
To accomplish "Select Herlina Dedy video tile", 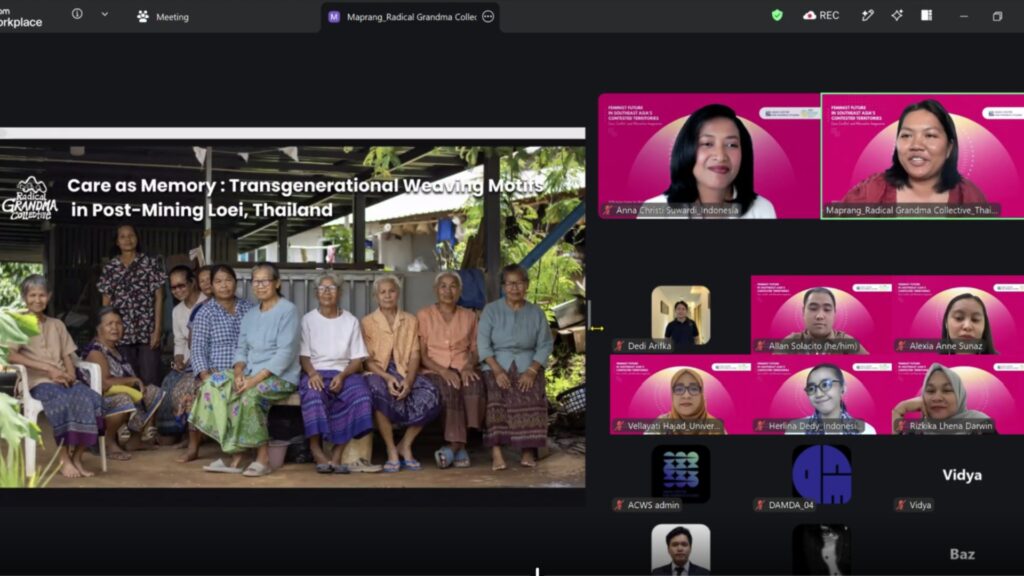I will [821, 394].
